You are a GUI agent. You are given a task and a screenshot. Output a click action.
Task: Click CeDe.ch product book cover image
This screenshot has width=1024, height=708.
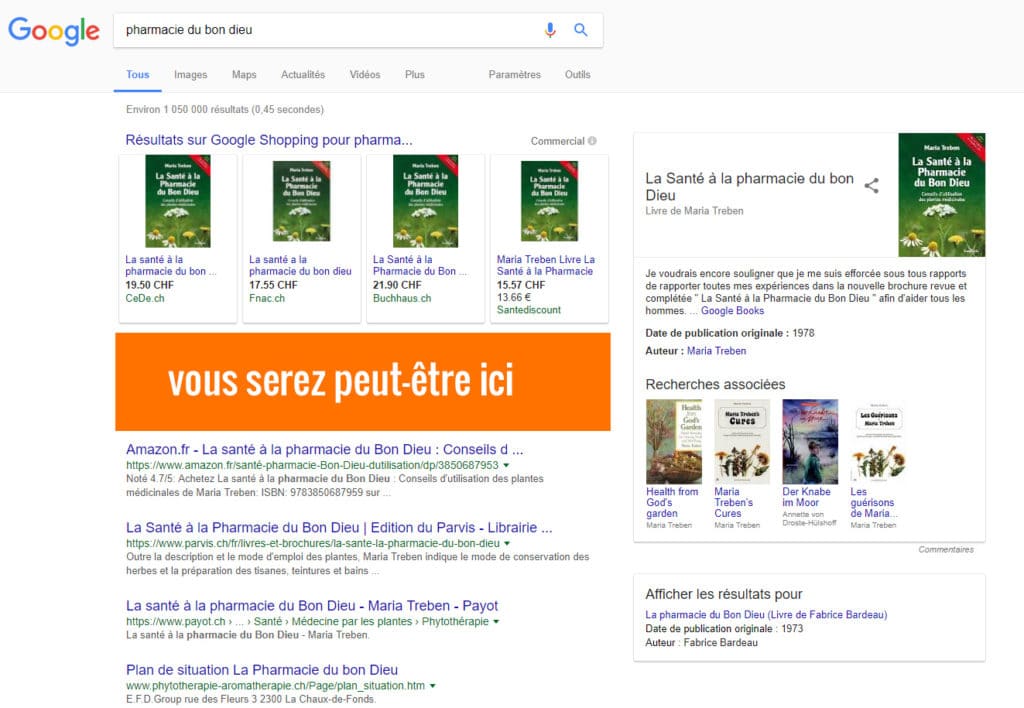pos(178,201)
